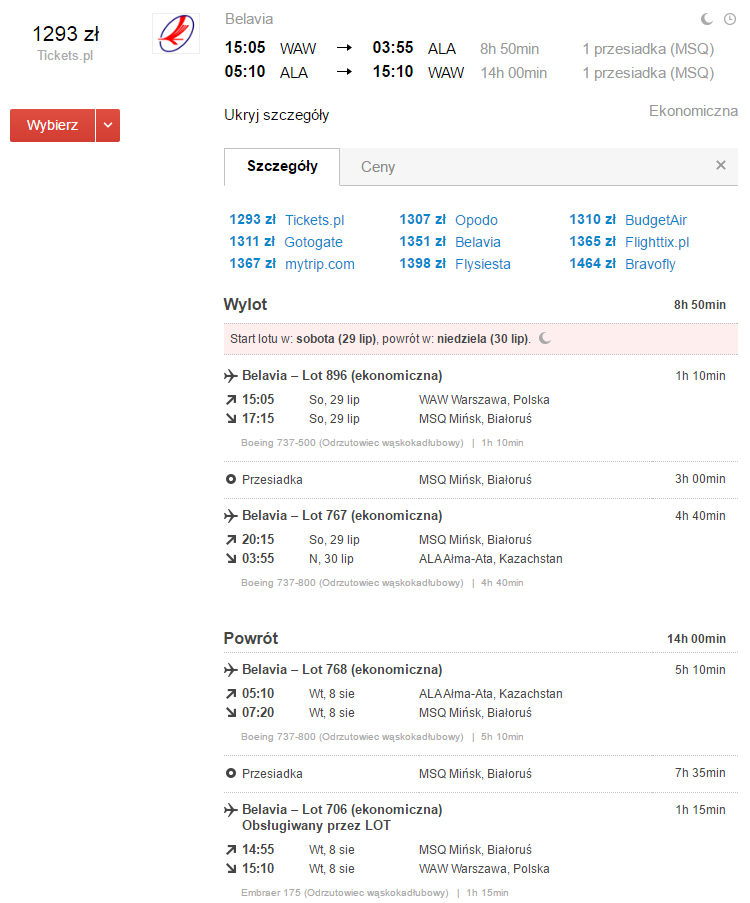
Task: Click the ALA to WAW route arrow
Action: click(x=344, y=72)
